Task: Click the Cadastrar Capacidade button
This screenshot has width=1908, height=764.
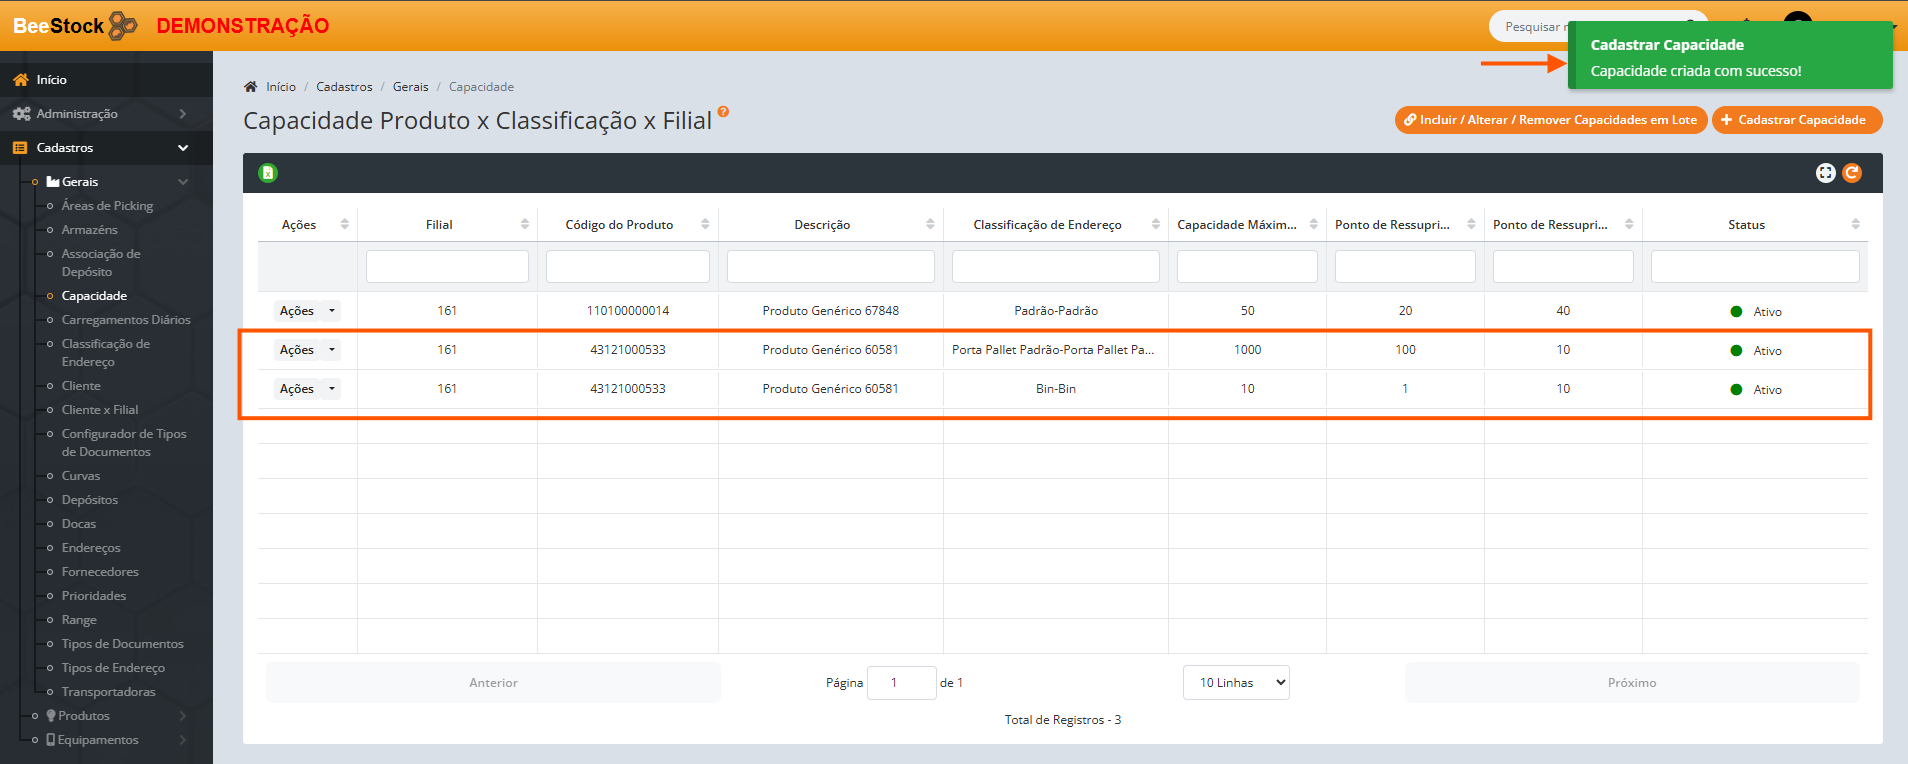Action: click(x=1797, y=120)
